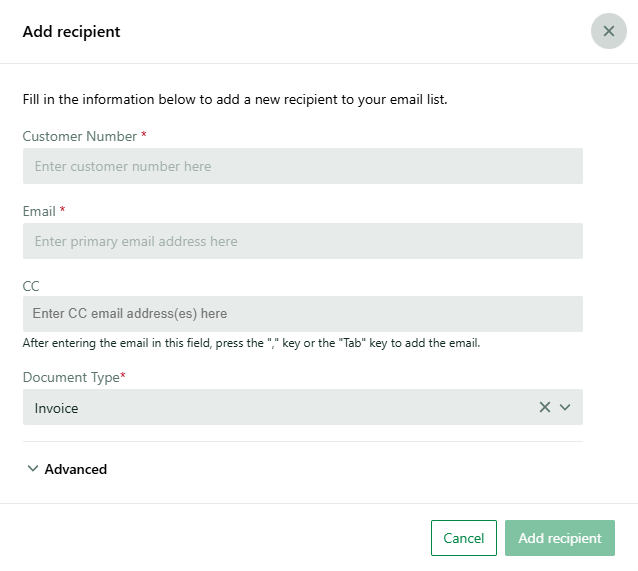The image size is (638, 571).
Task: Select the Invoice value in Document Type
Action: 56,408
